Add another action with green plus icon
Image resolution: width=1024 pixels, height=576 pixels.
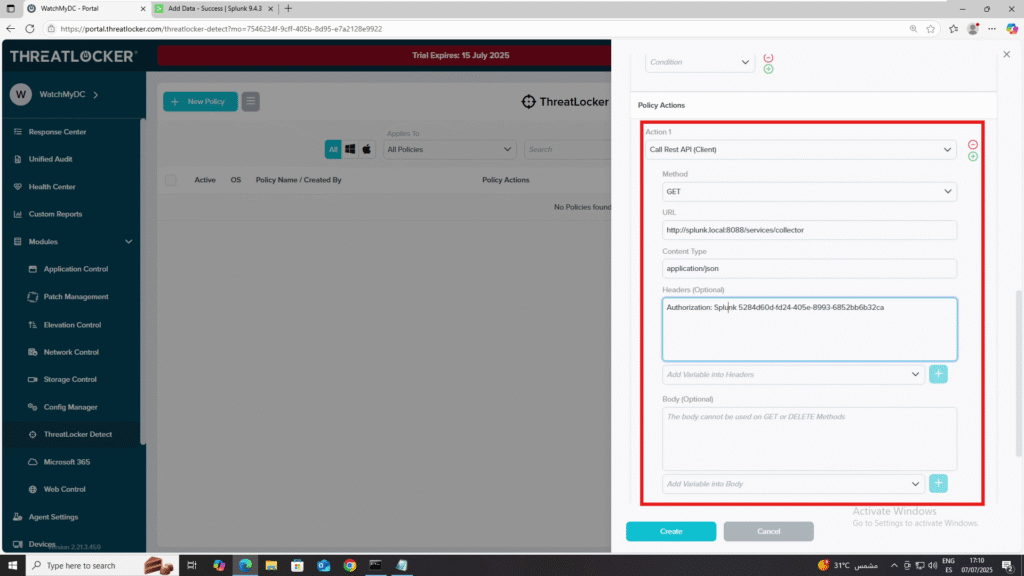pyautogui.click(x=972, y=157)
